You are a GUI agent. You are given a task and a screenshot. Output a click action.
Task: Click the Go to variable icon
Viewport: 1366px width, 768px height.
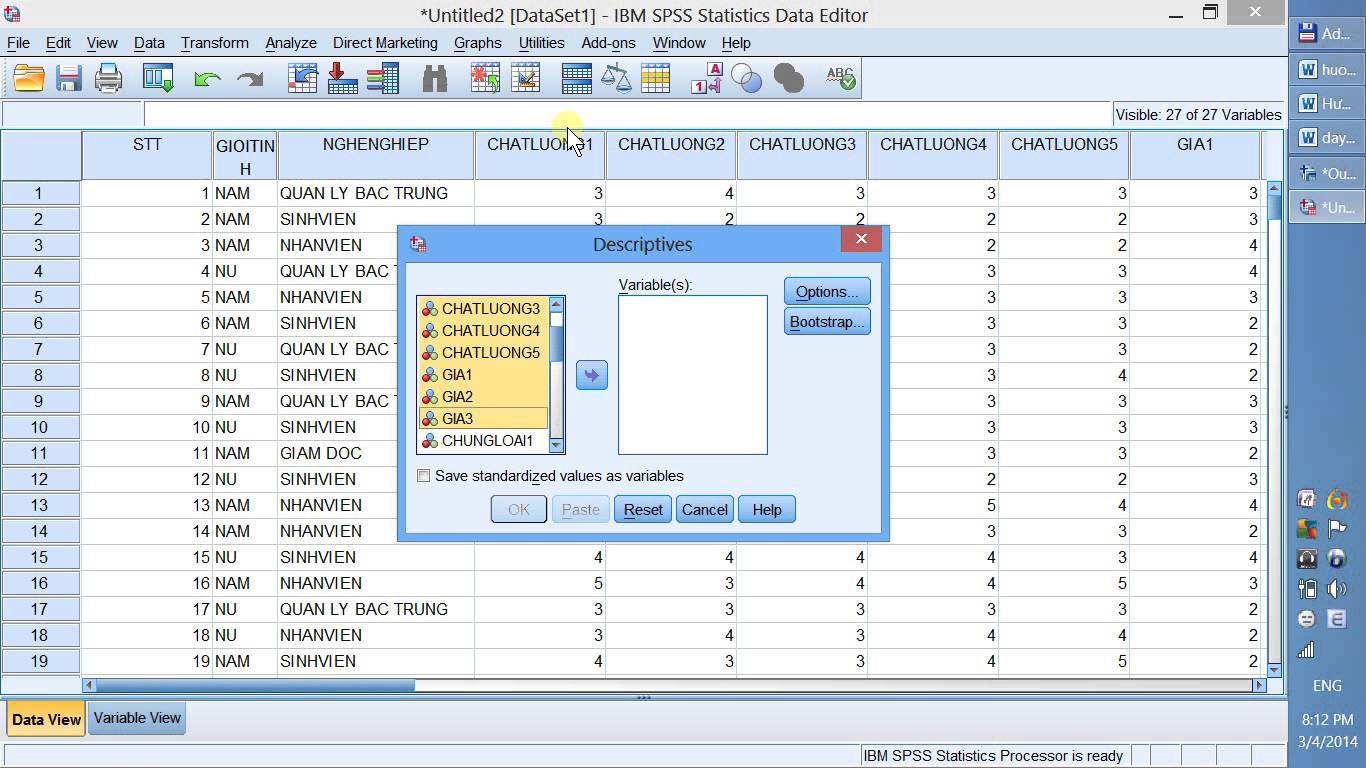point(342,78)
